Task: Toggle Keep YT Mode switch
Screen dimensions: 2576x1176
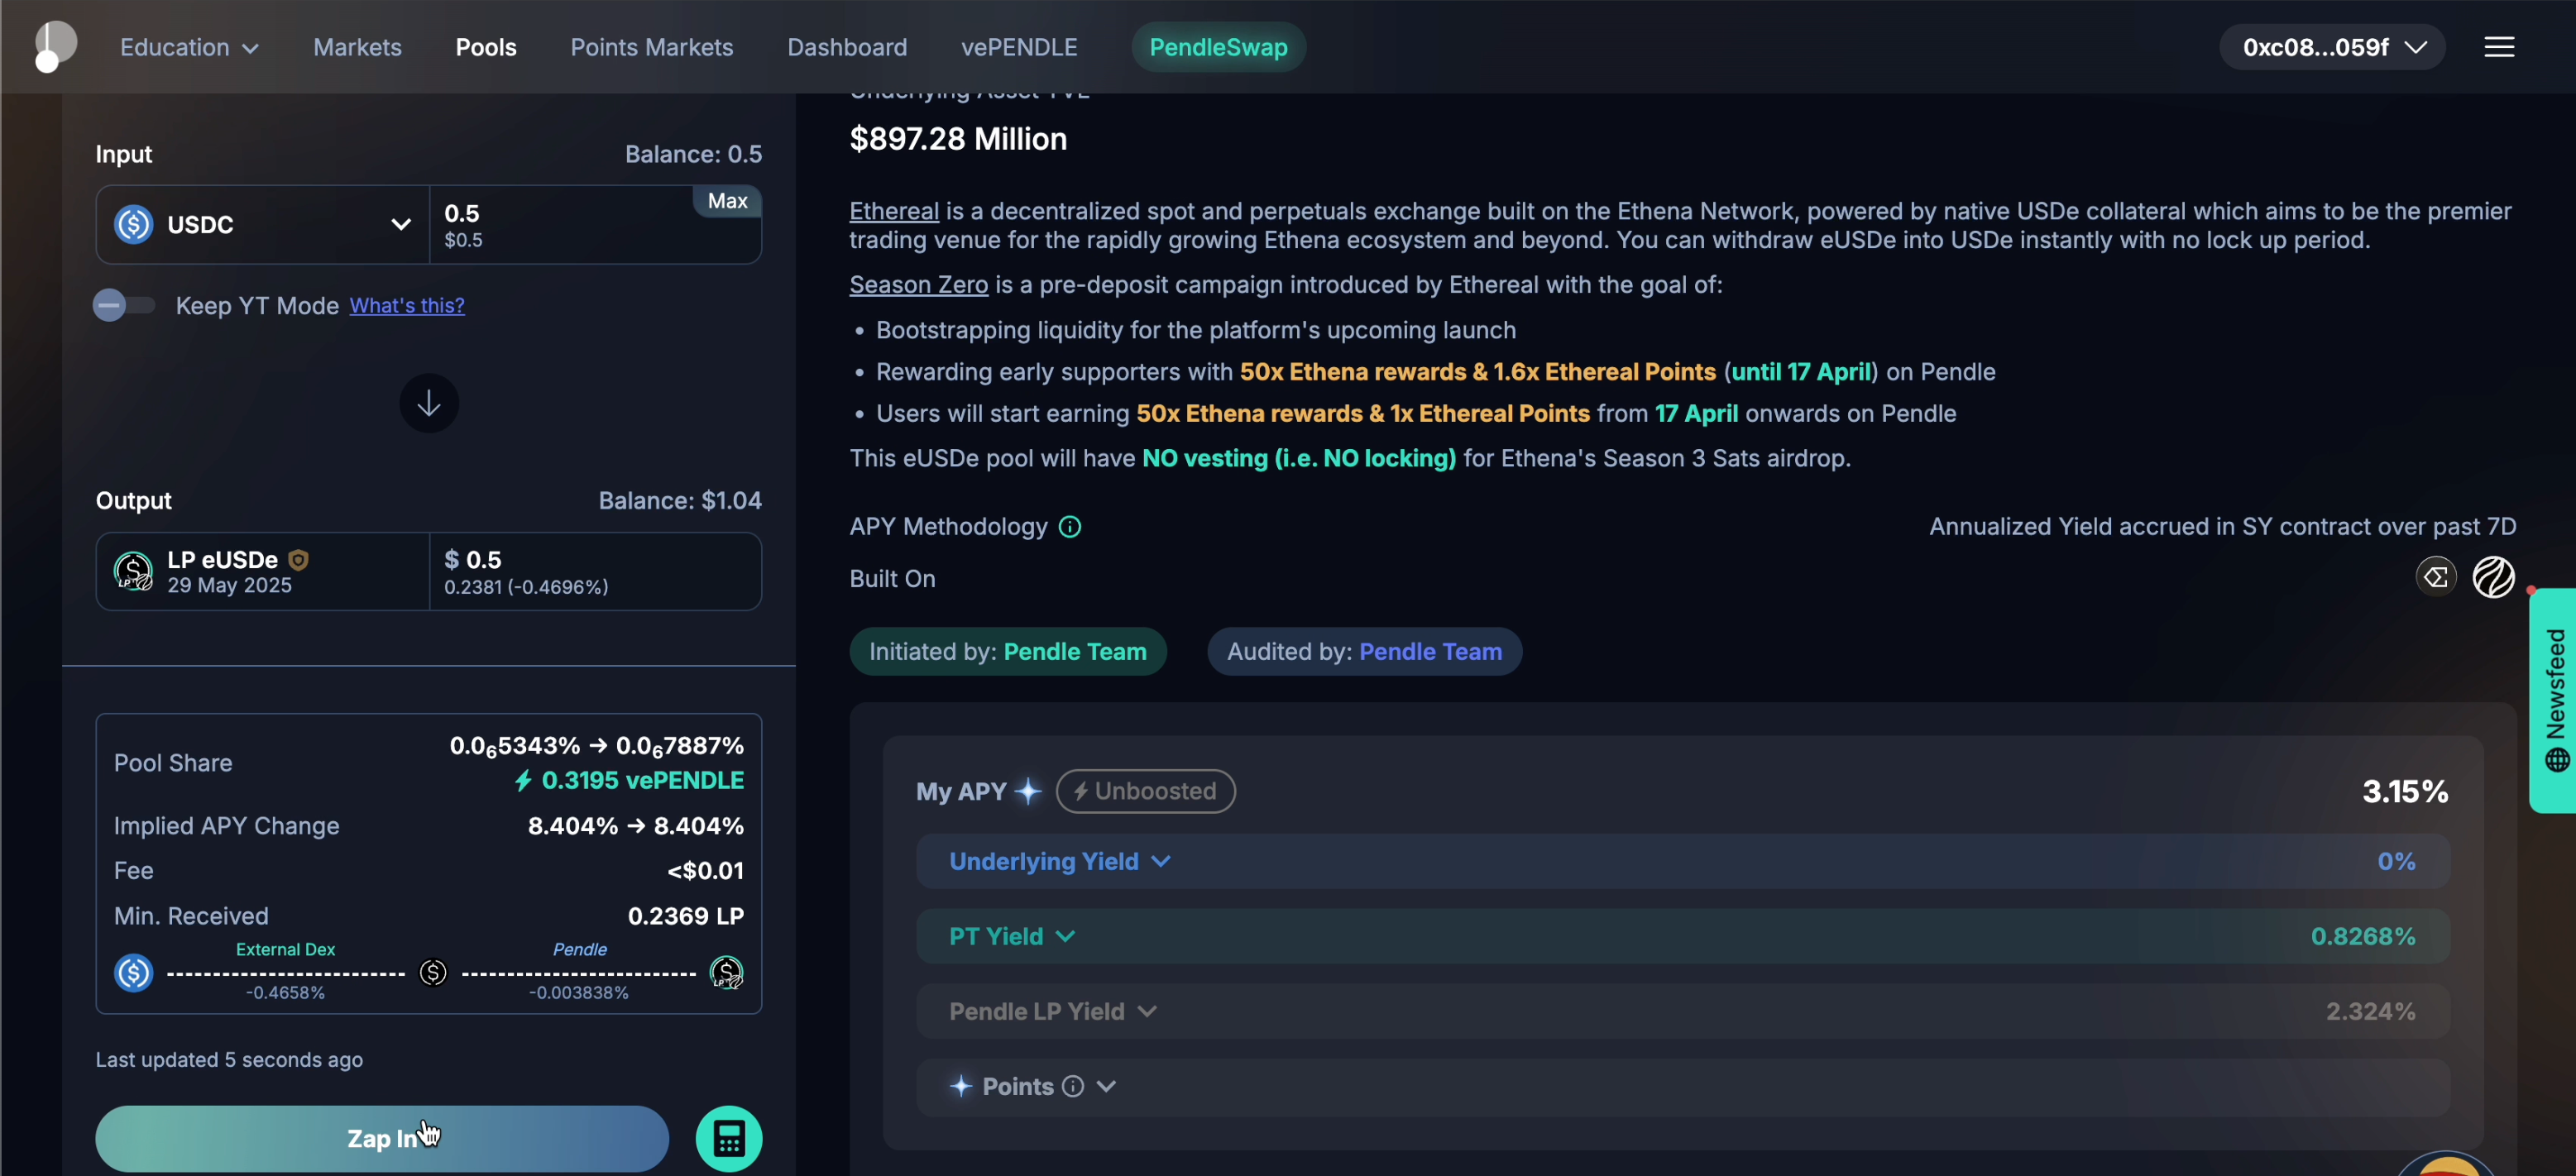Action: tap(123, 305)
